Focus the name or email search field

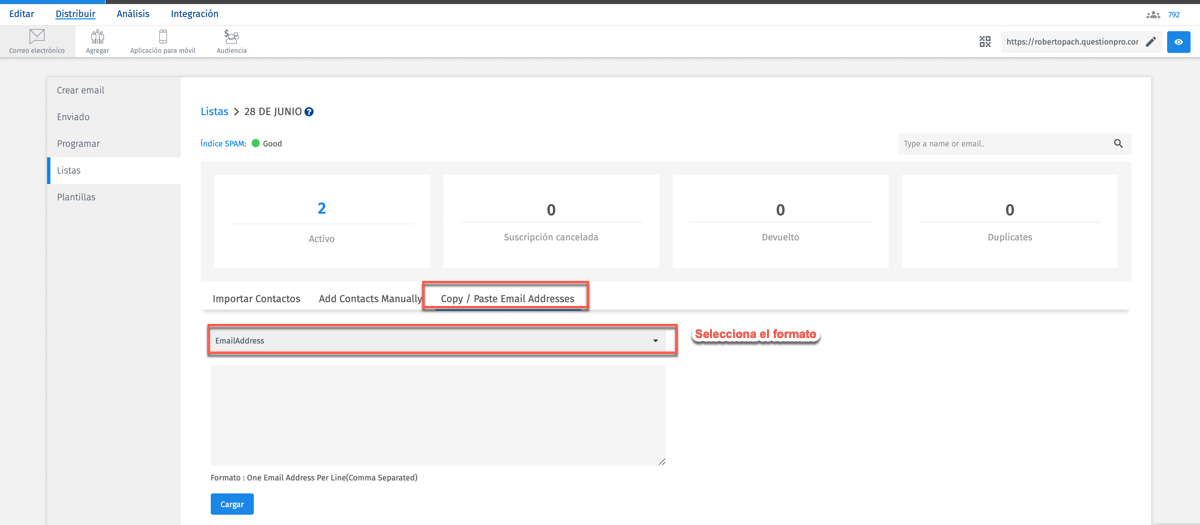(1004, 144)
